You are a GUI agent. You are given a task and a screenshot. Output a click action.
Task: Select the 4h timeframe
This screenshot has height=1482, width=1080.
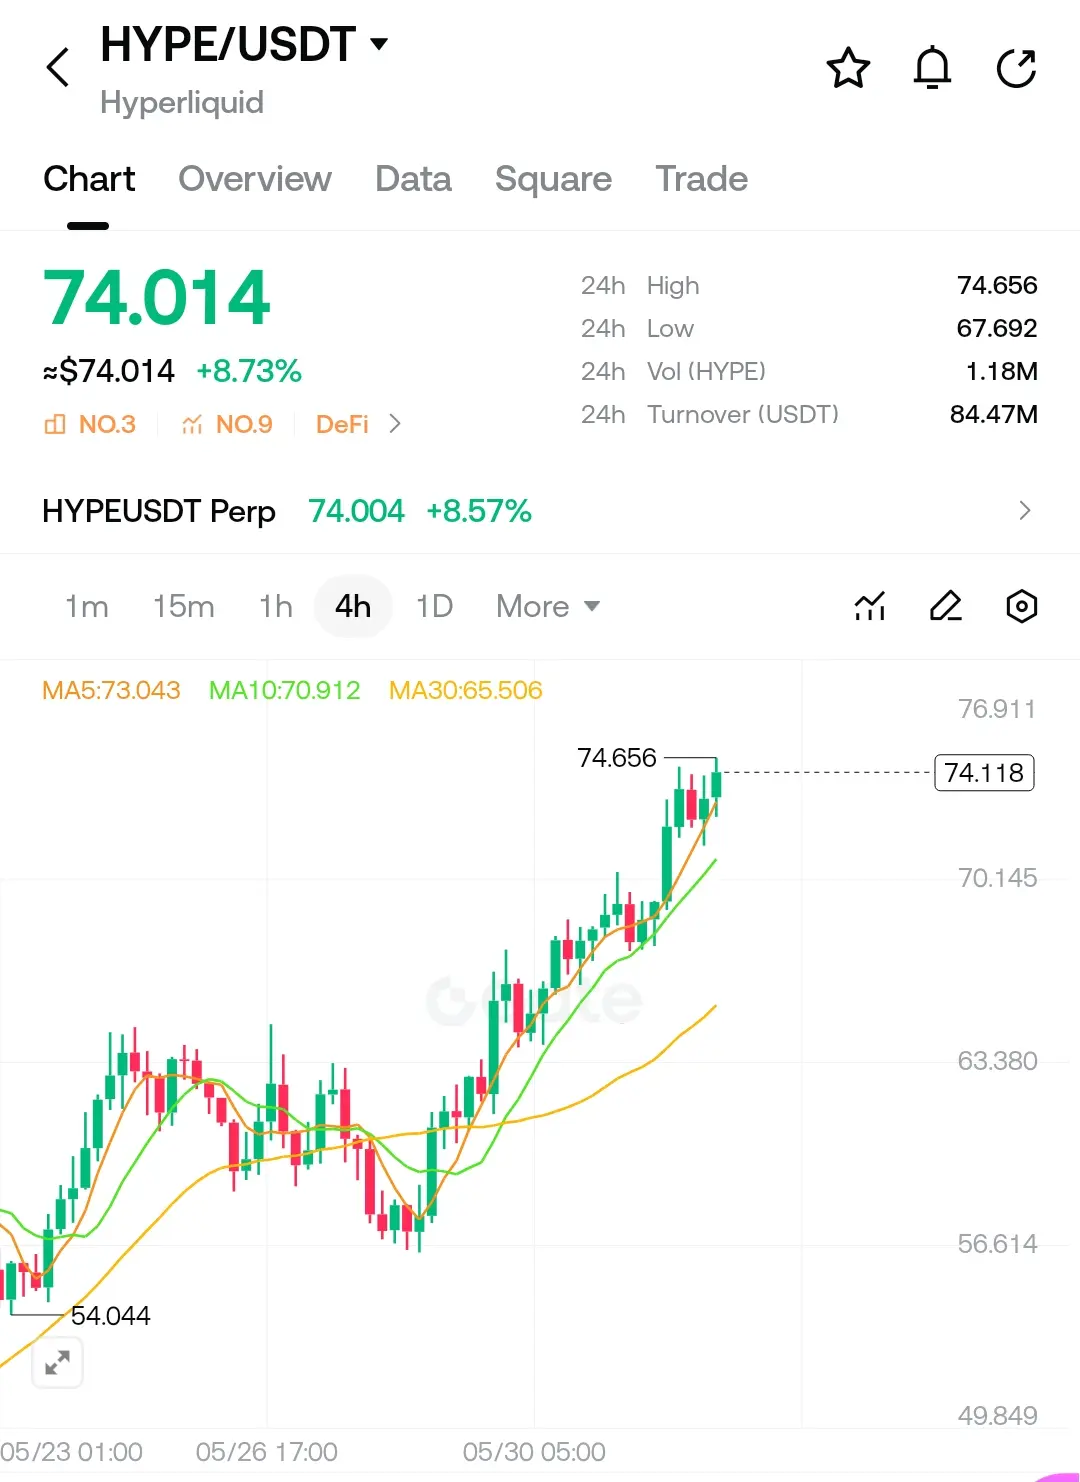pos(353,606)
